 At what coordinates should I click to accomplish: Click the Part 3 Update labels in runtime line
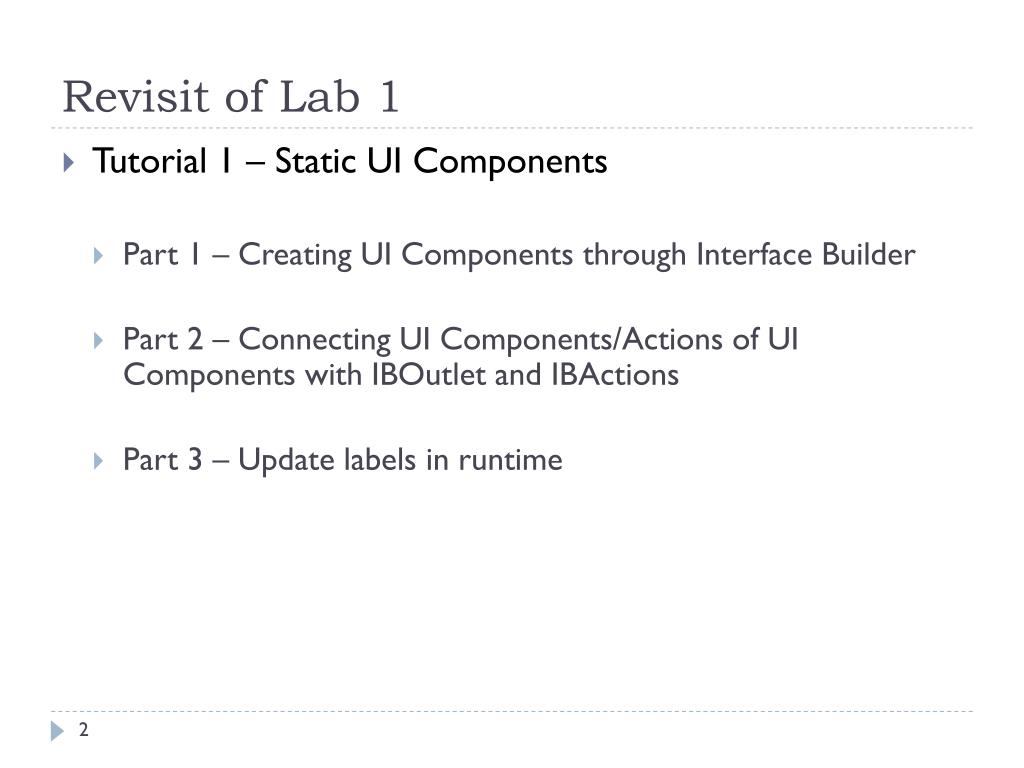343,460
